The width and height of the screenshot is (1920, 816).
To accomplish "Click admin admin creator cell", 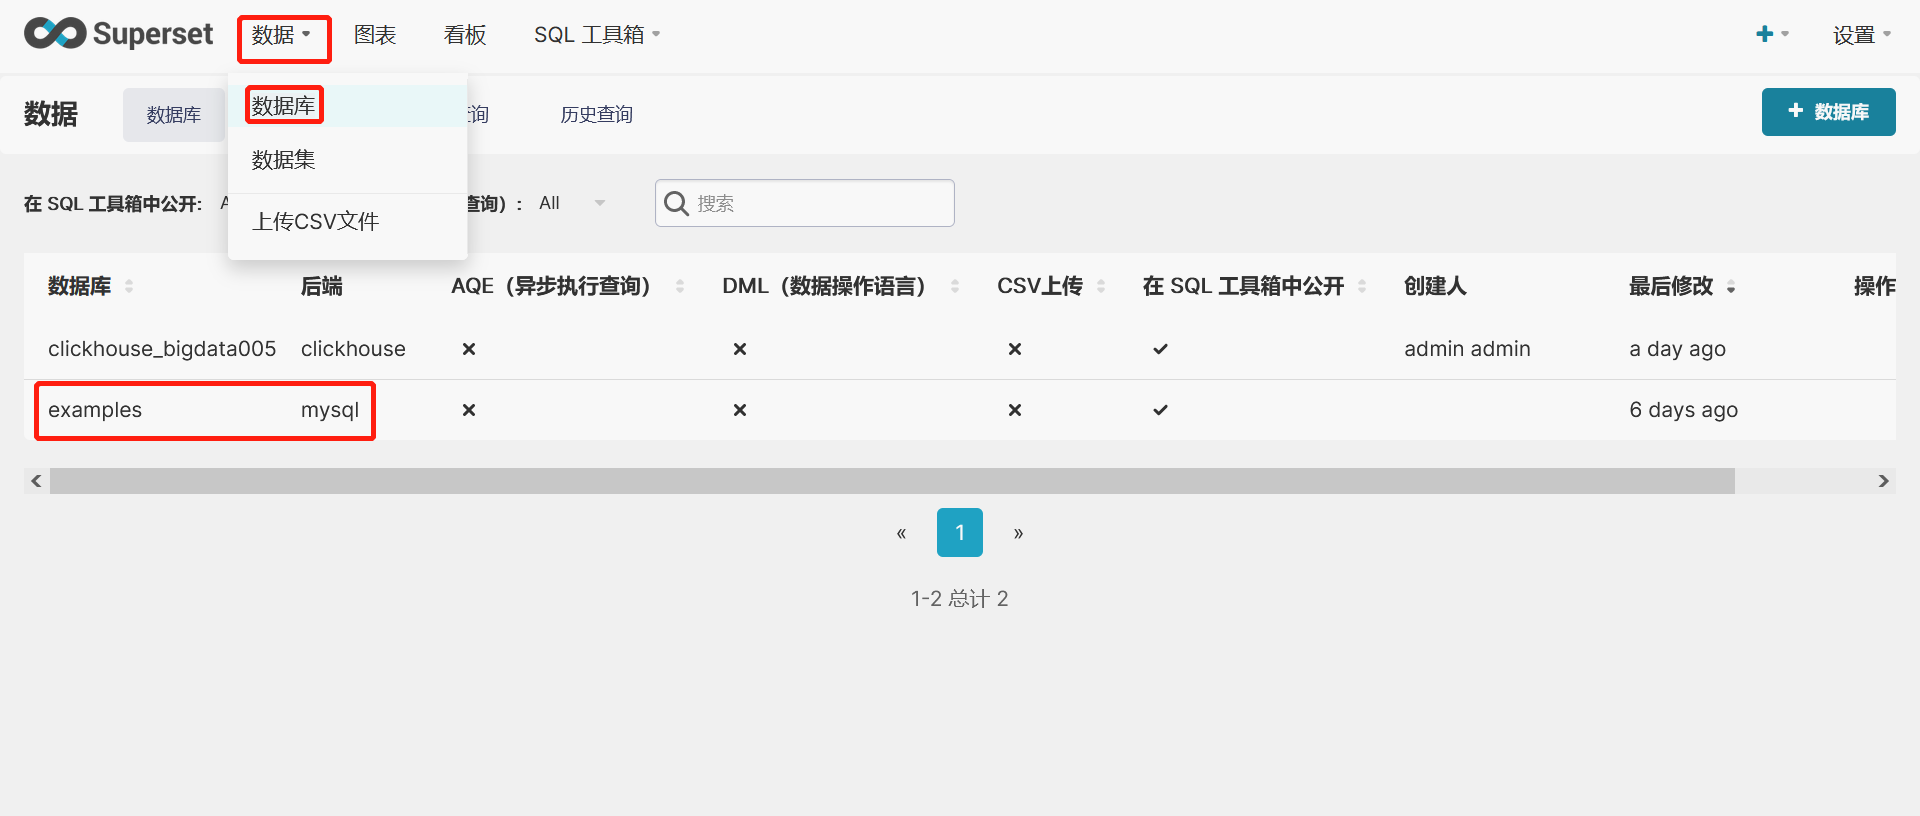I will coord(1467,349).
